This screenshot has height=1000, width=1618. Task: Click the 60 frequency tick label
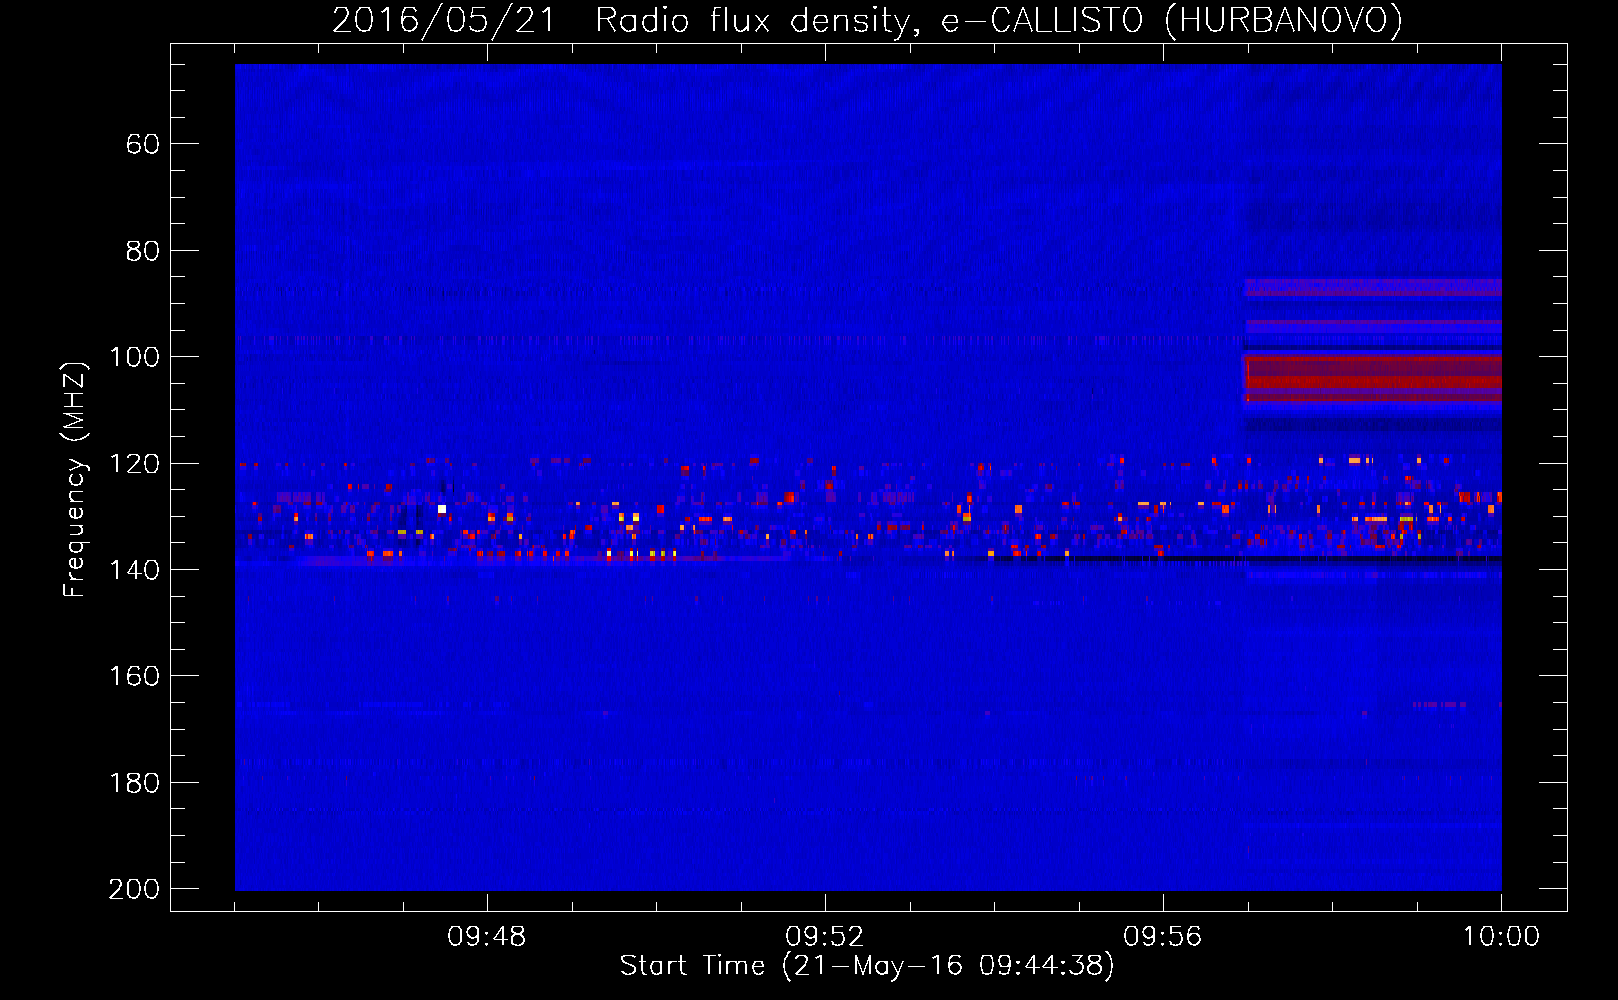143,145
